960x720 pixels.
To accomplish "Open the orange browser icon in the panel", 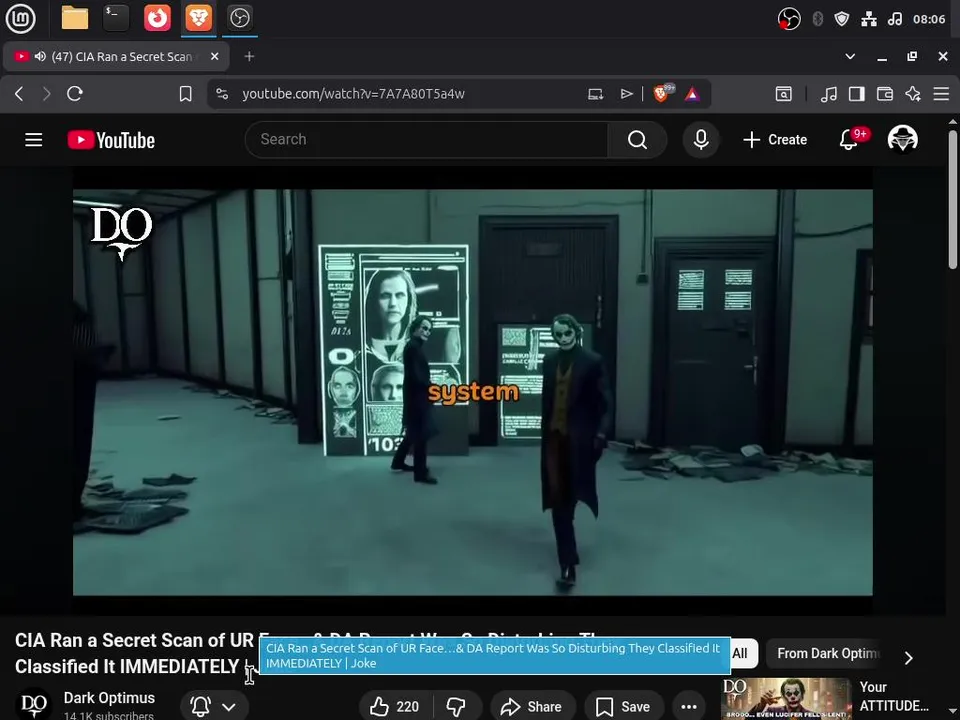I will pyautogui.click(x=157, y=18).
